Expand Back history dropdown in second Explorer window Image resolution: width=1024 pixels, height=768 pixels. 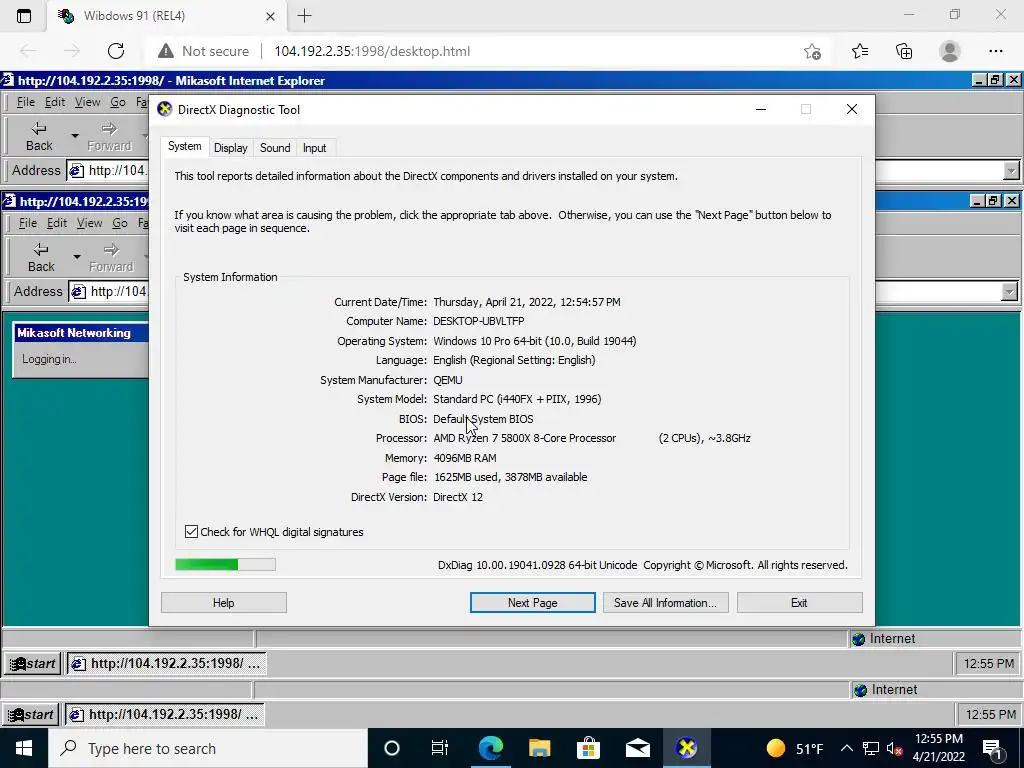[76, 257]
